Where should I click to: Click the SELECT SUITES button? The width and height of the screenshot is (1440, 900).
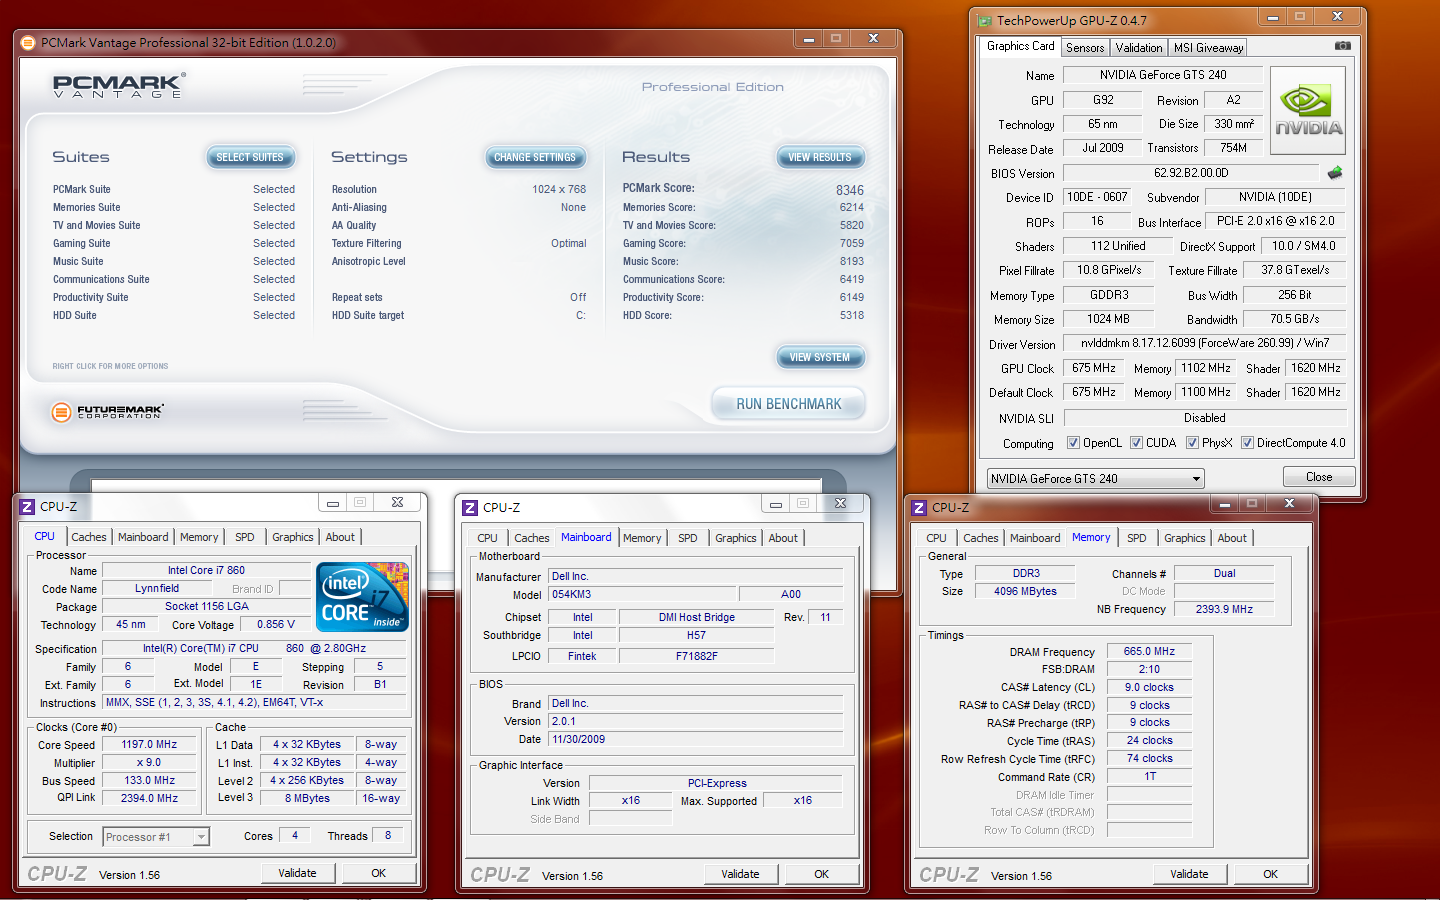tap(250, 157)
